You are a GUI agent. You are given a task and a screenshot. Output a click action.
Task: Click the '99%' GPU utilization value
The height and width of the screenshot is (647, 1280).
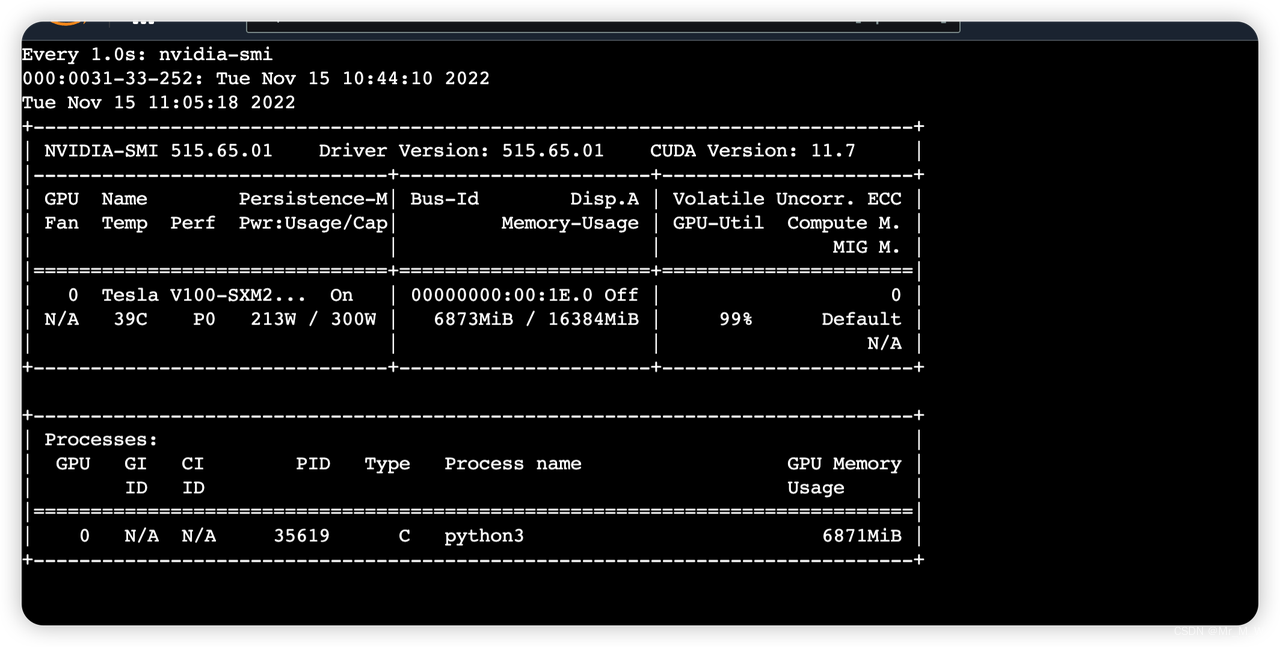click(x=736, y=319)
